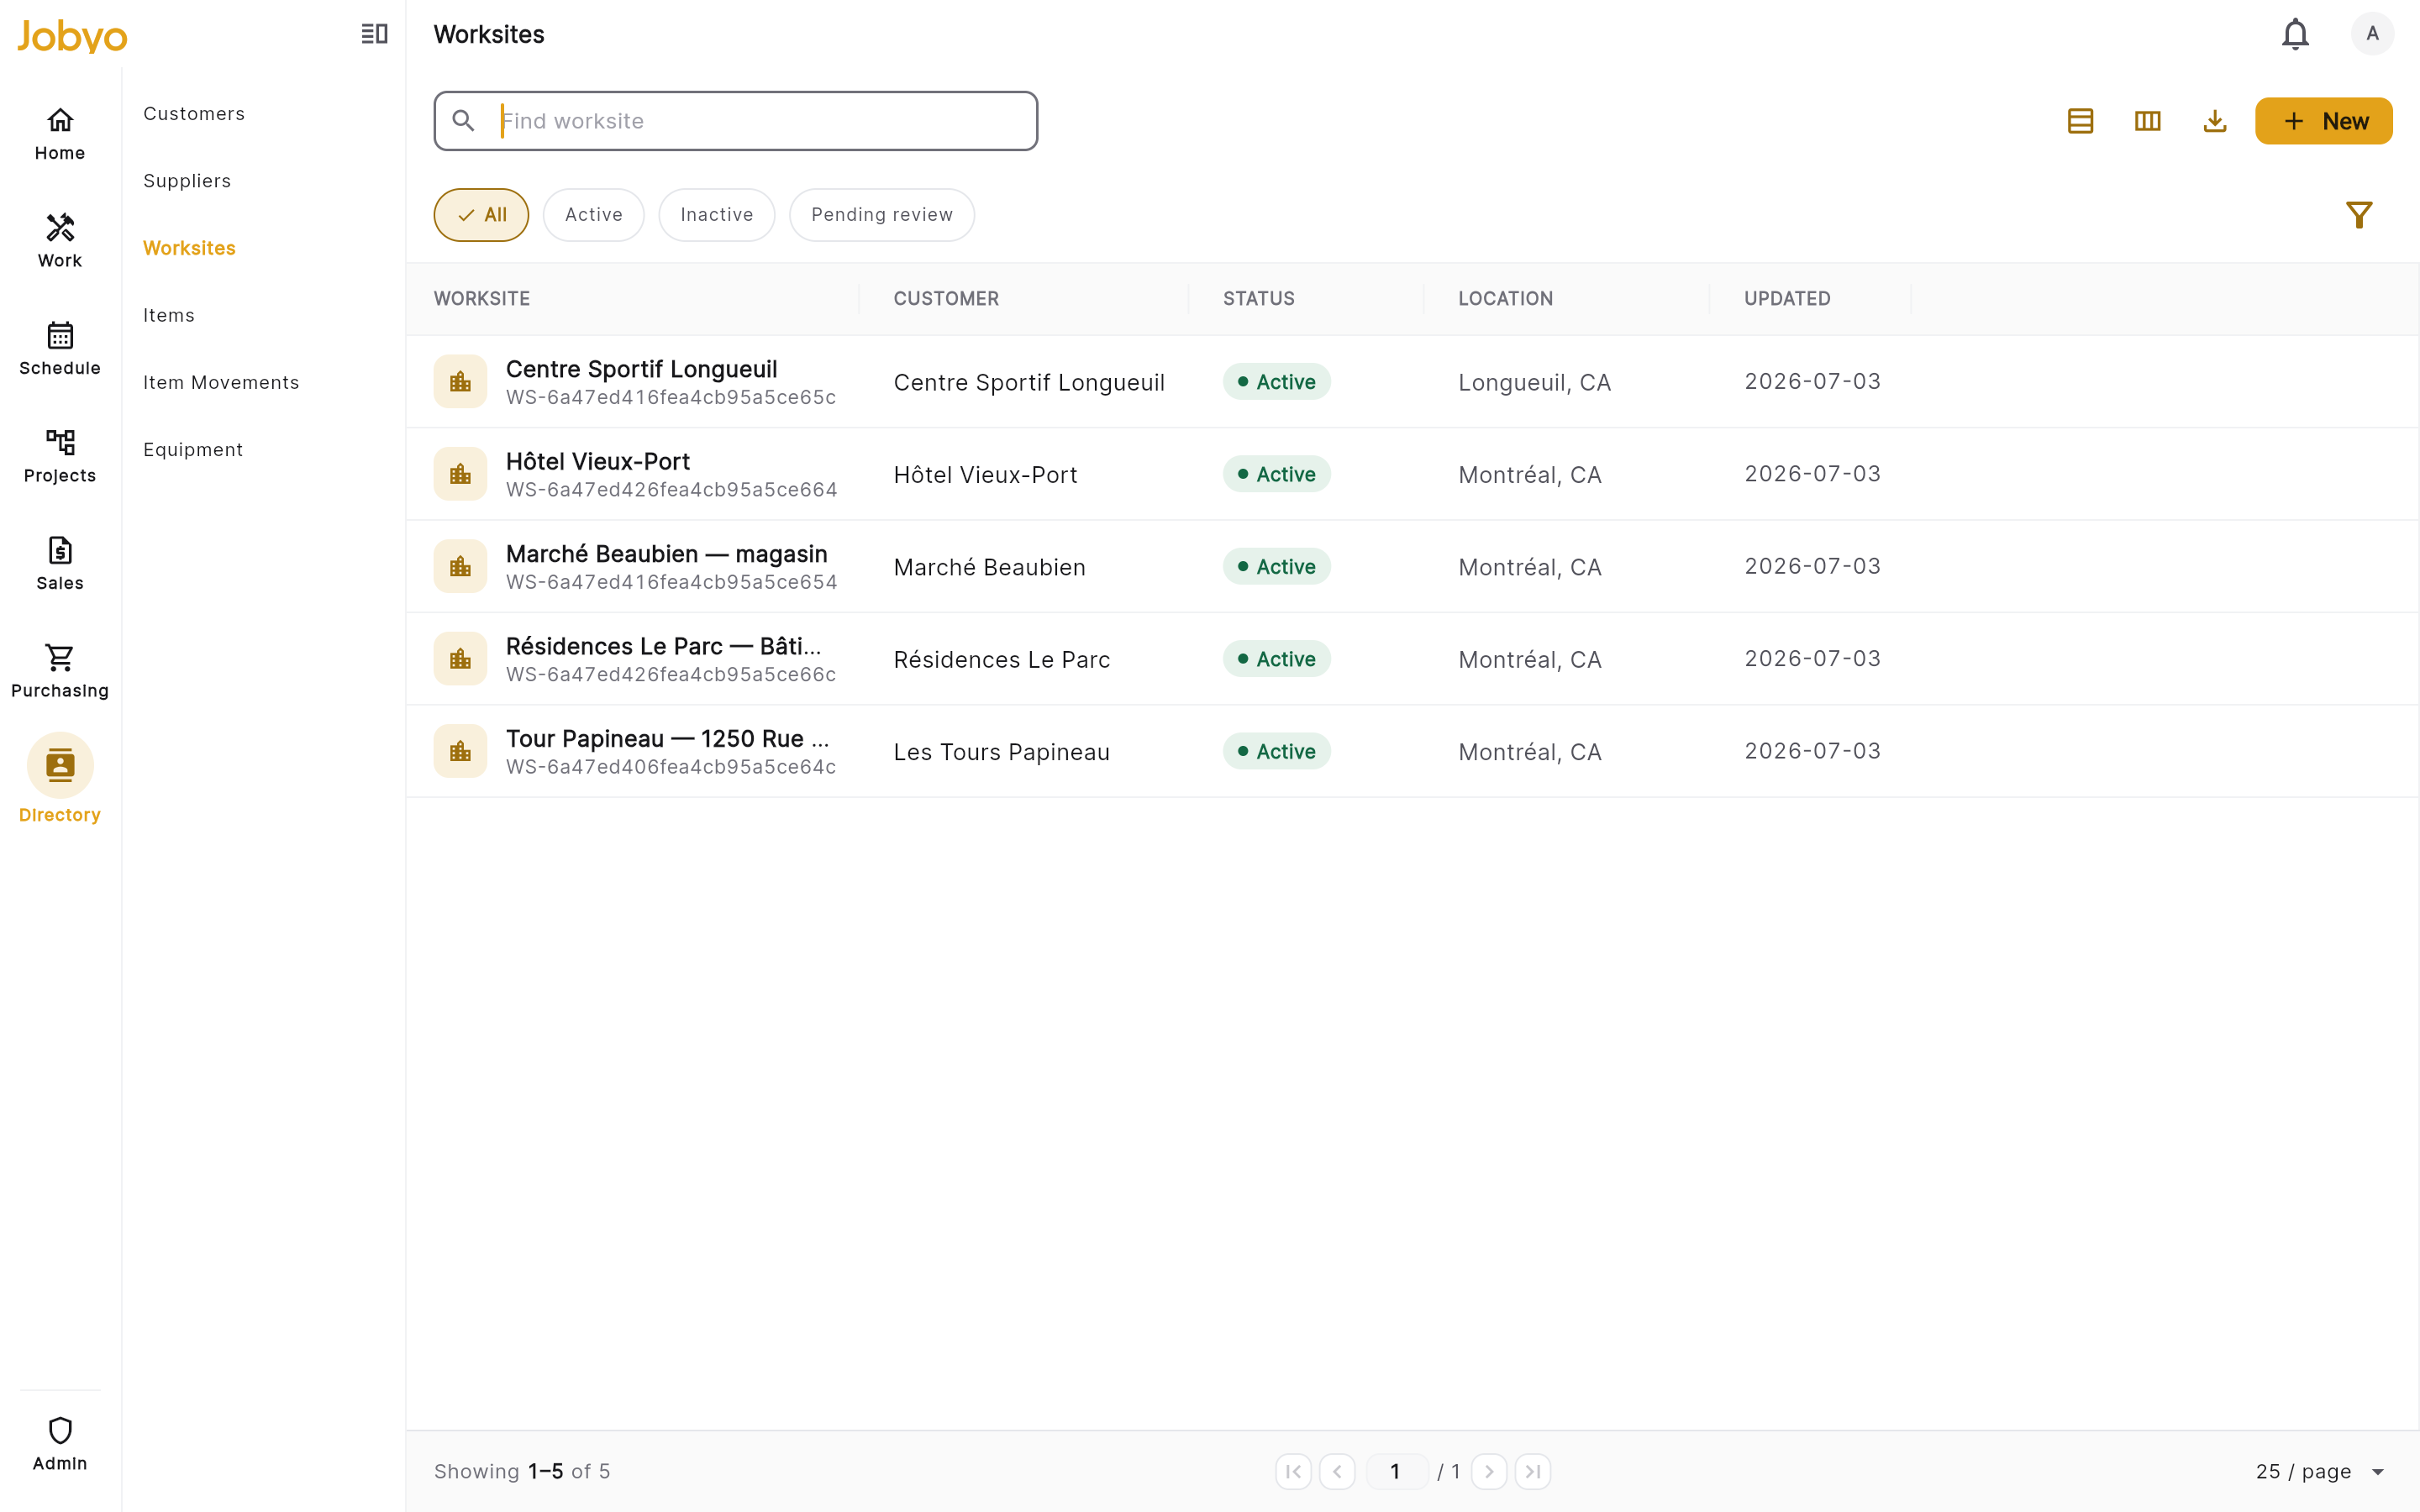Screen dimensions: 2420x1512
Task: Open Equipment in Directory submenu
Action: [x=193, y=449]
